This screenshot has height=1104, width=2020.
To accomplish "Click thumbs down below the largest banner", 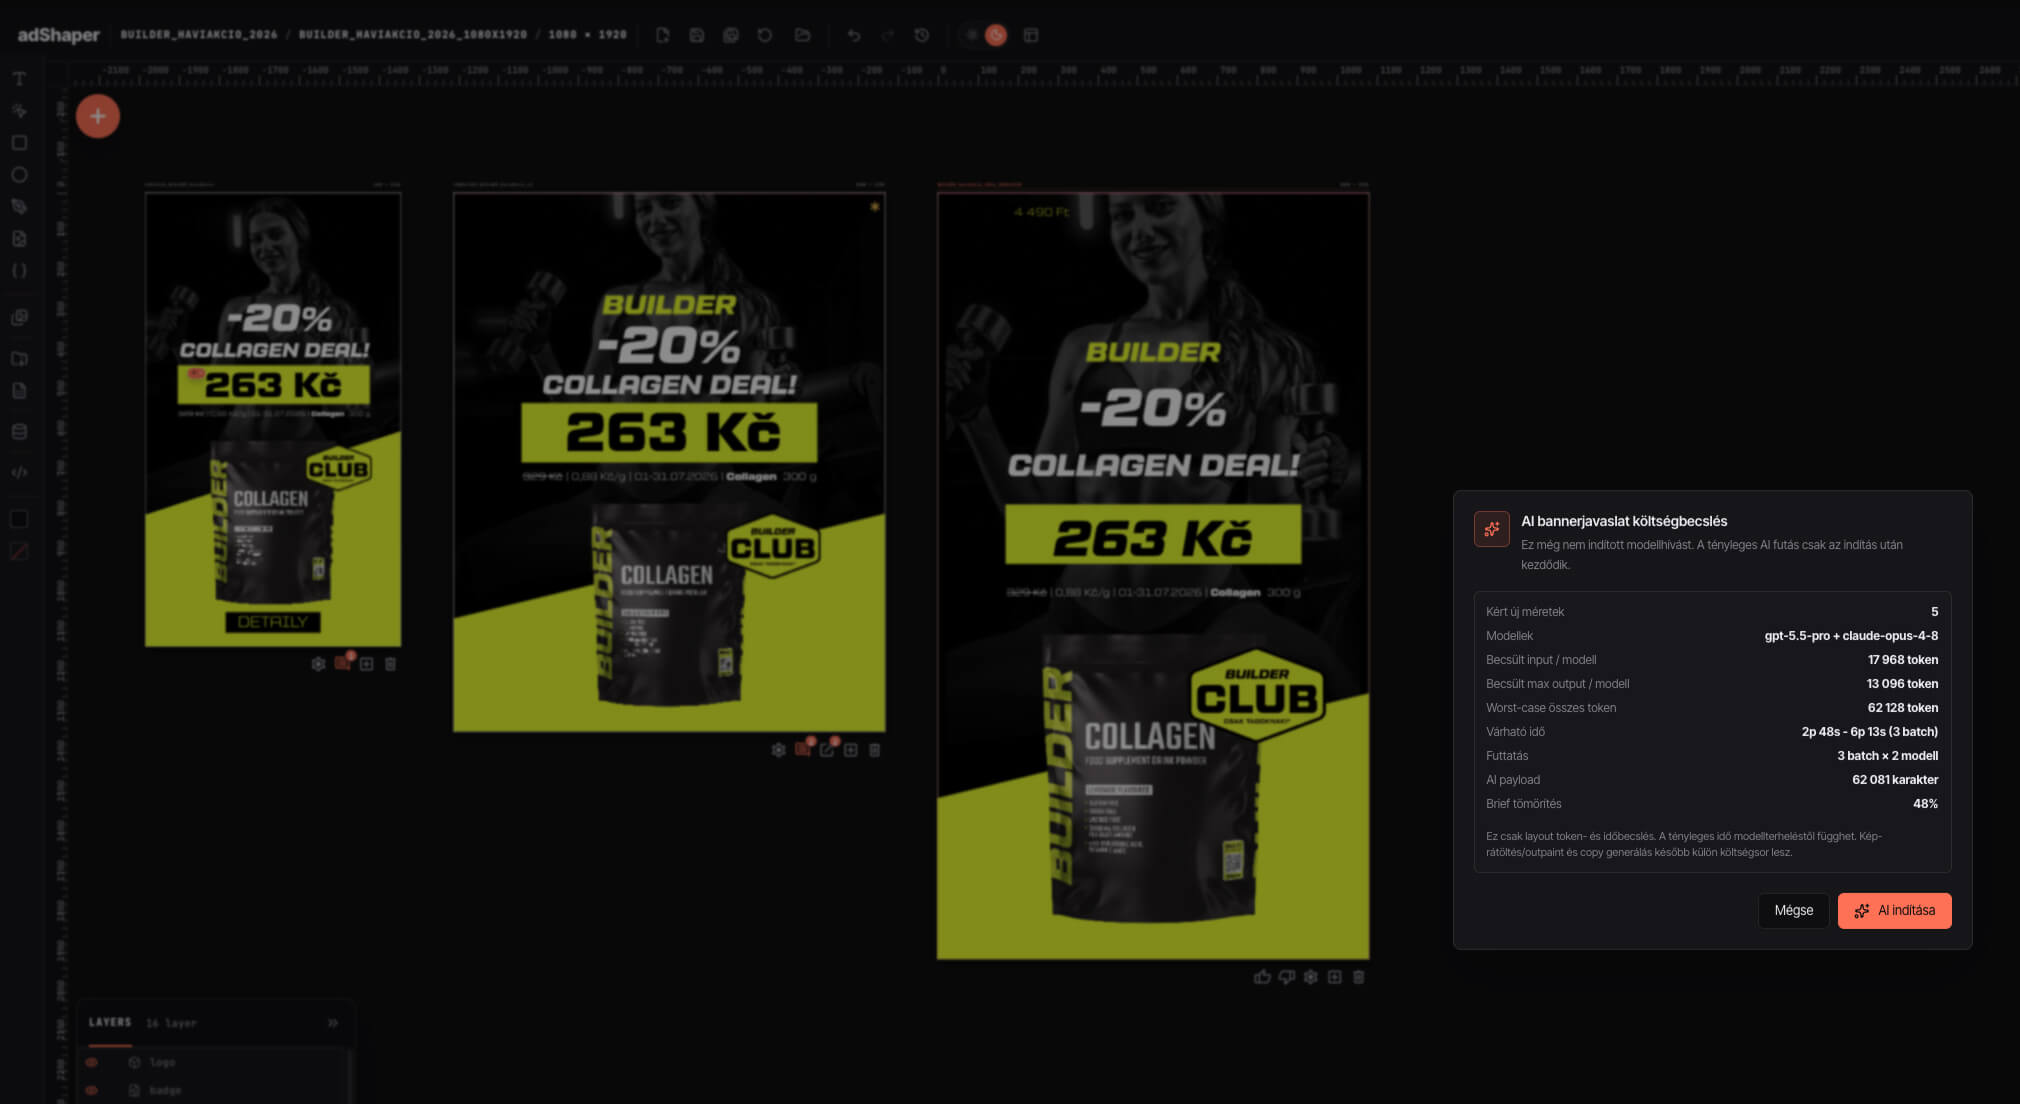I will click(x=1286, y=977).
